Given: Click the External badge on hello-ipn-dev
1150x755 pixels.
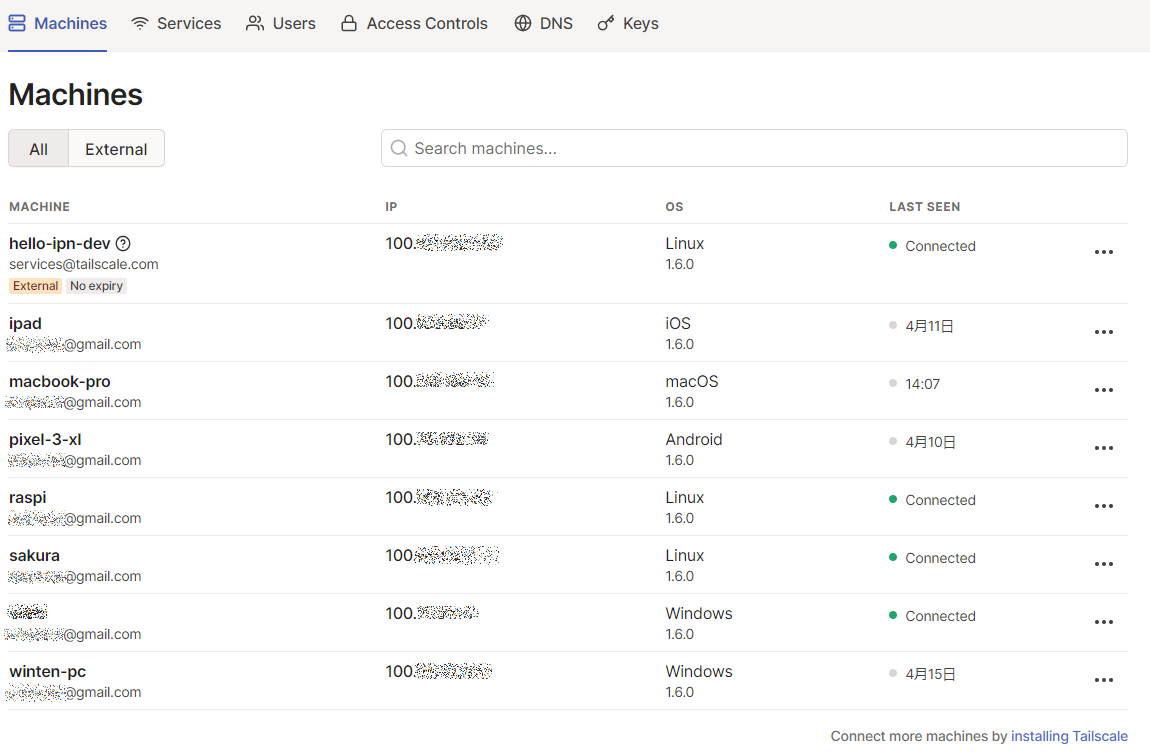Looking at the screenshot, I should click(35, 286).
